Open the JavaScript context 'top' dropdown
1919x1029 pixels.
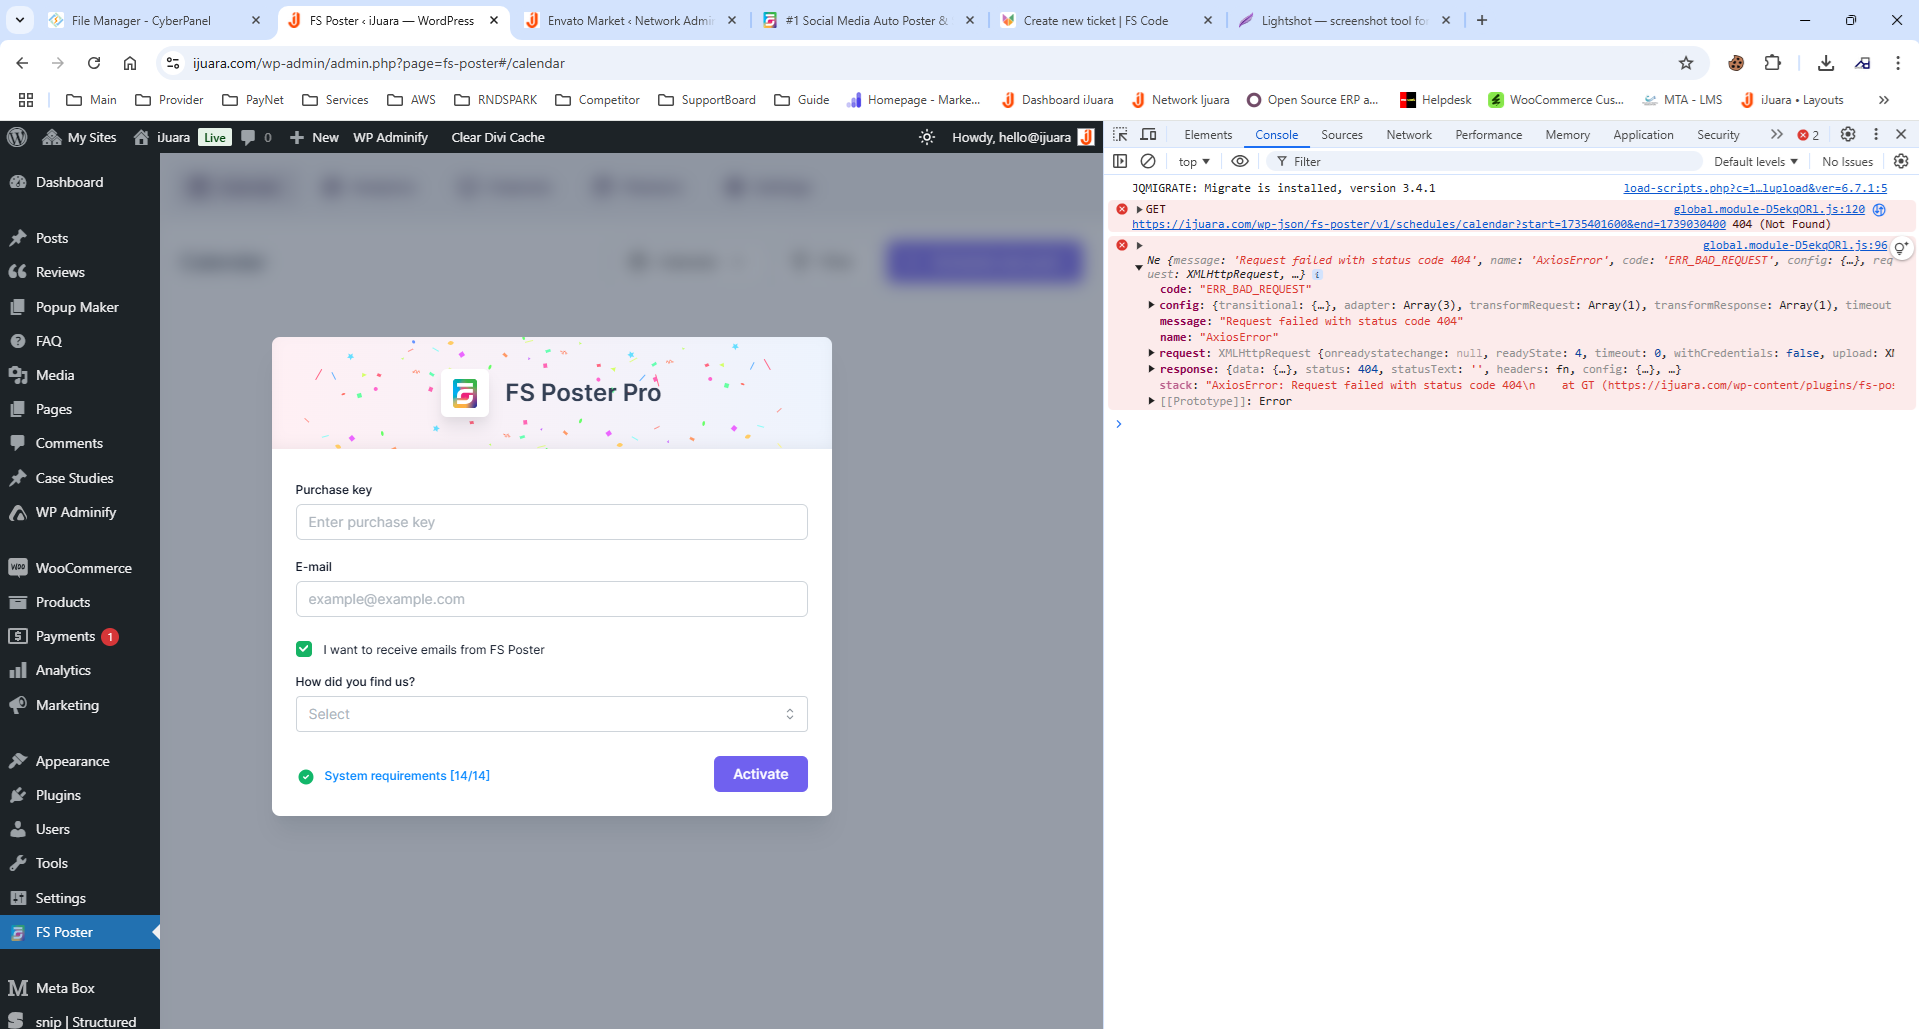point(1193,161)
